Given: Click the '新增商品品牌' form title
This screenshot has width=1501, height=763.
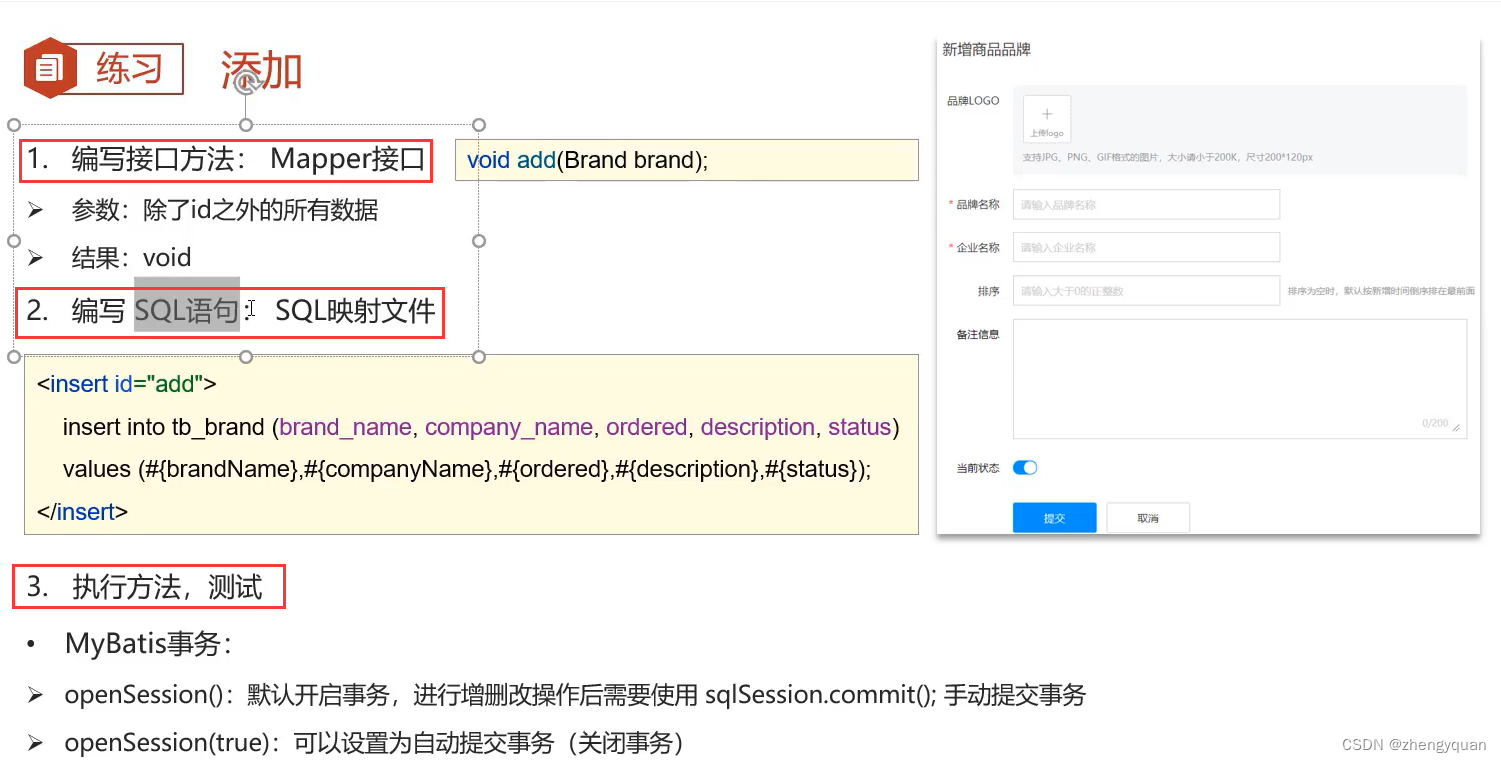Looking at the screenshot, I should pyautogui.click(x=986, y=49).
